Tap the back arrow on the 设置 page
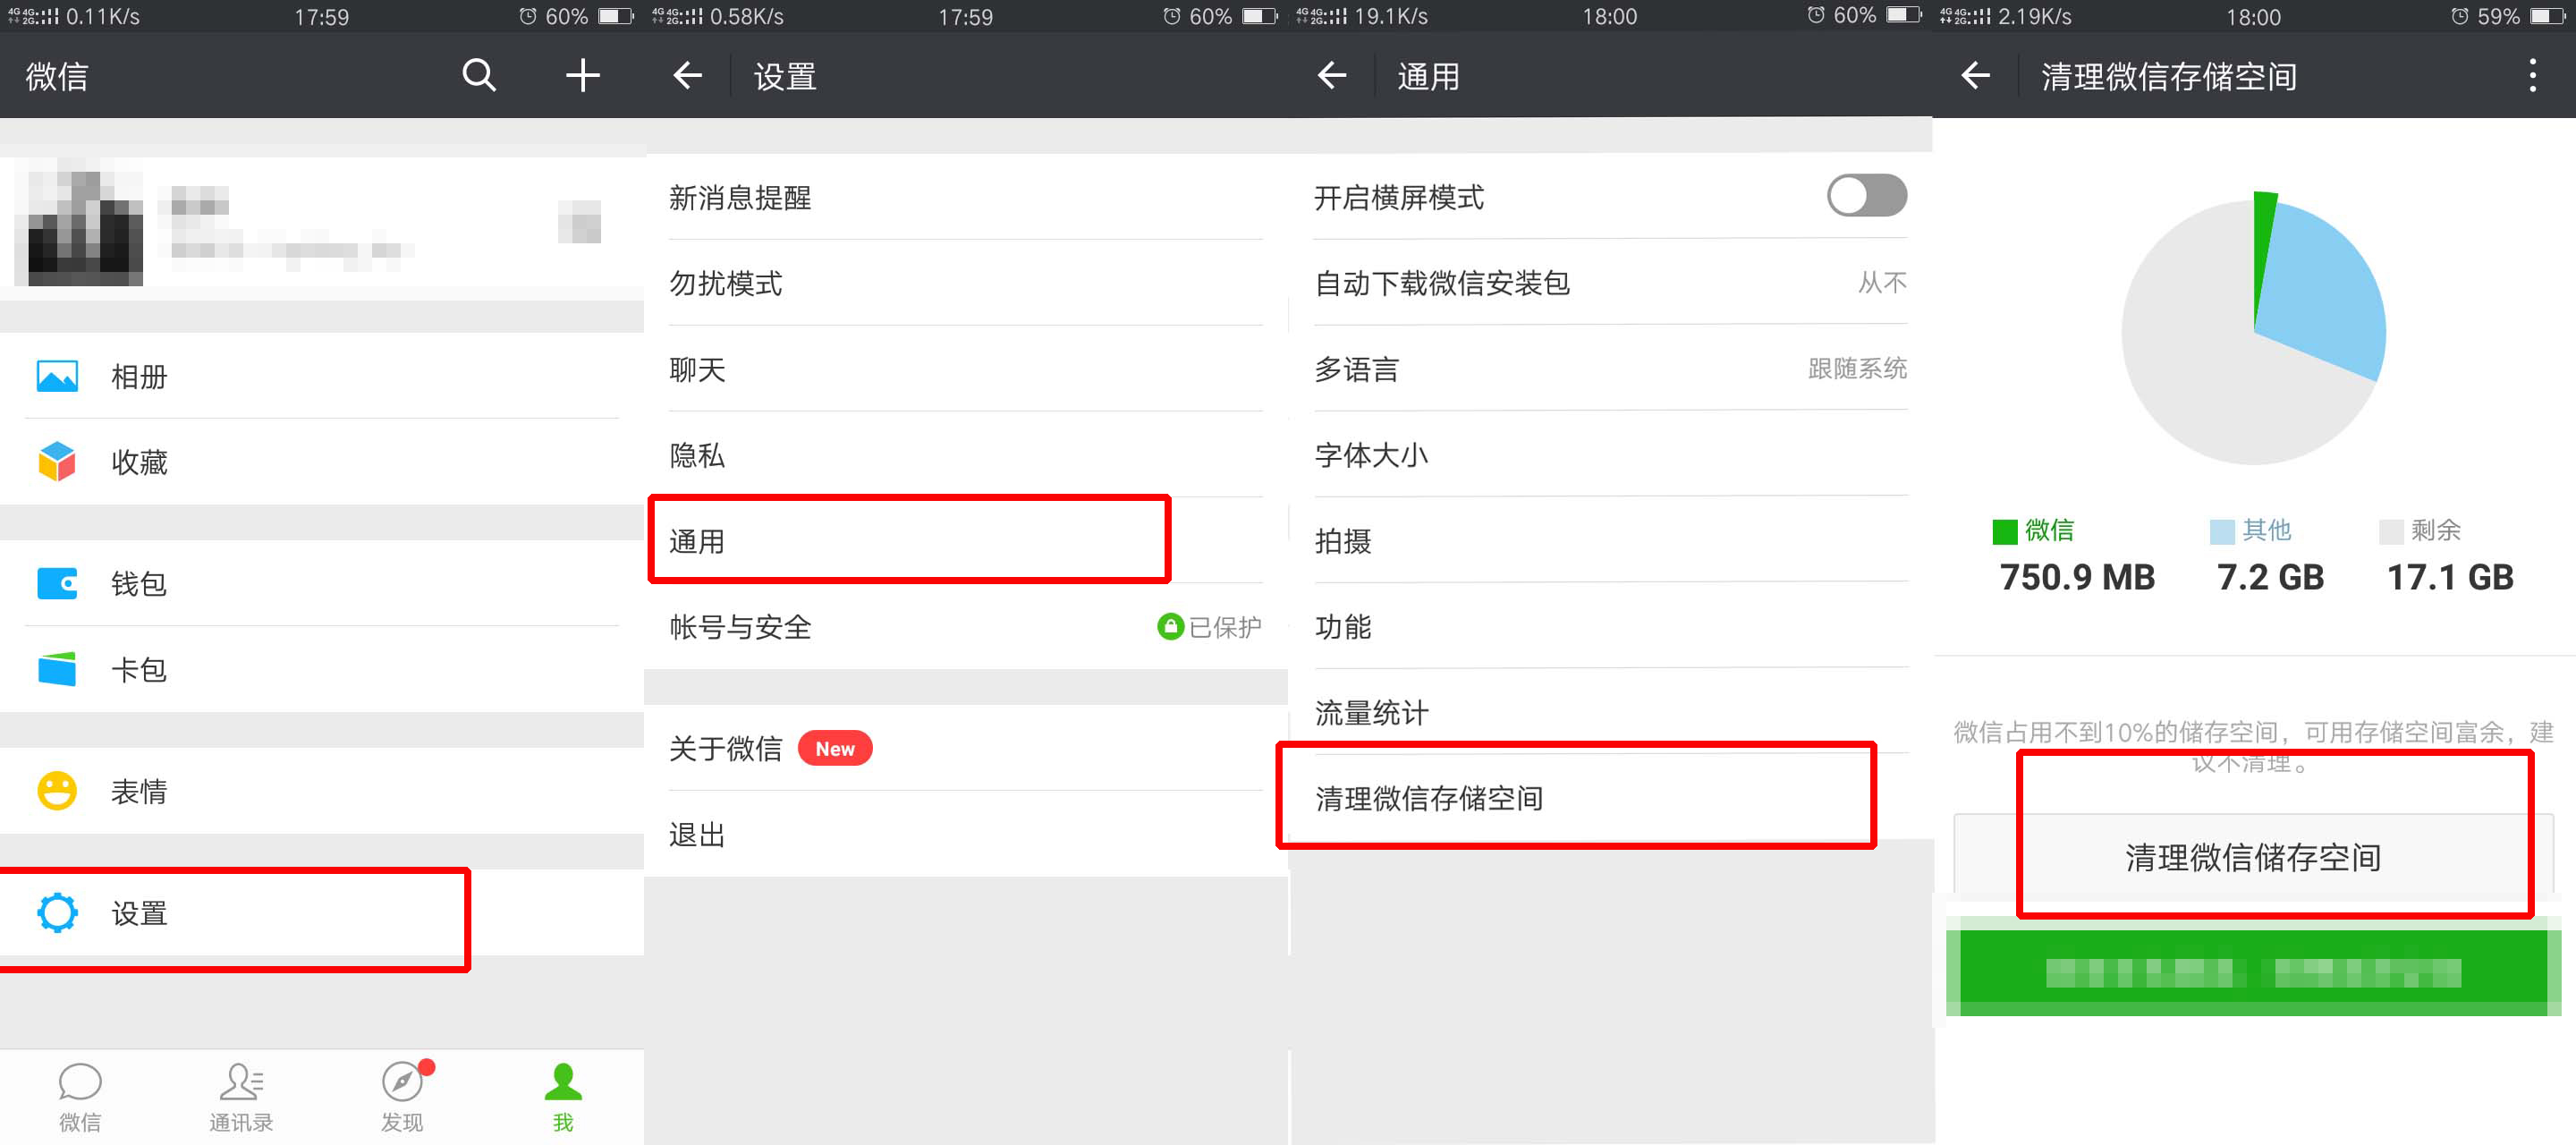This screenshot has height=1145, width=2576. [x=687, y=76]
